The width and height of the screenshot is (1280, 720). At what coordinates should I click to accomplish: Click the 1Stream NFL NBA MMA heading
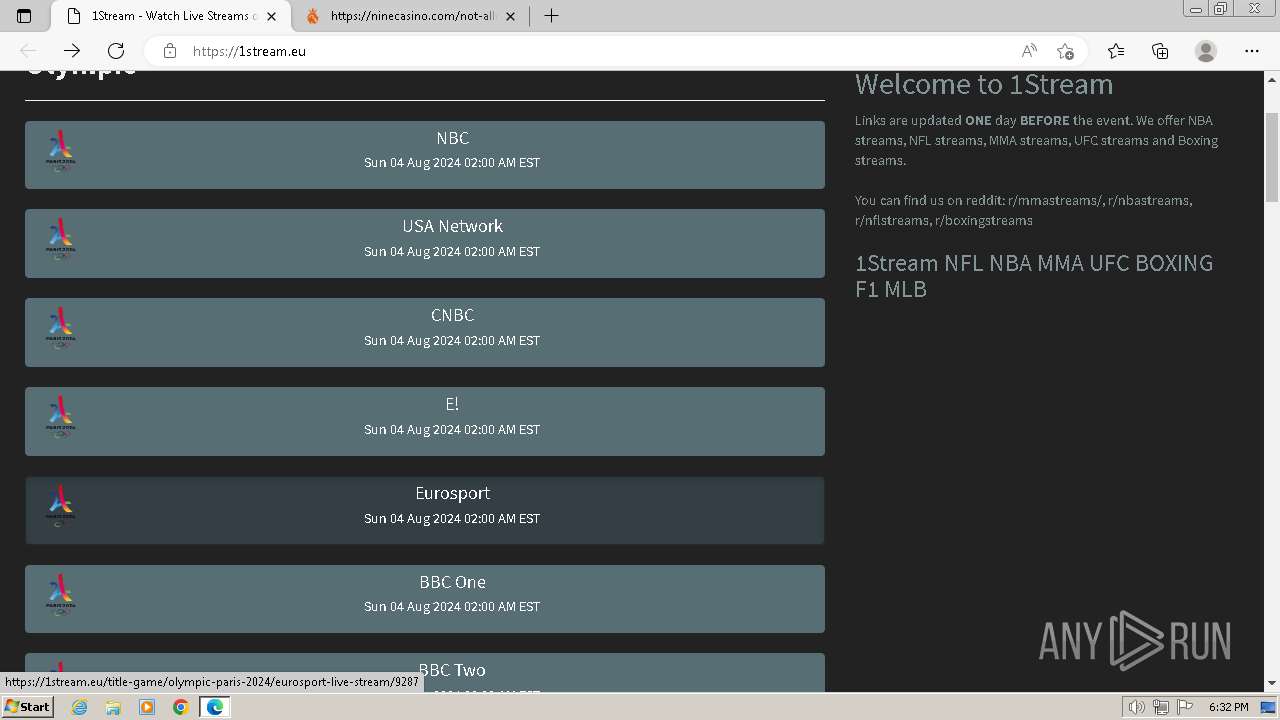[x=1034, y=276]
